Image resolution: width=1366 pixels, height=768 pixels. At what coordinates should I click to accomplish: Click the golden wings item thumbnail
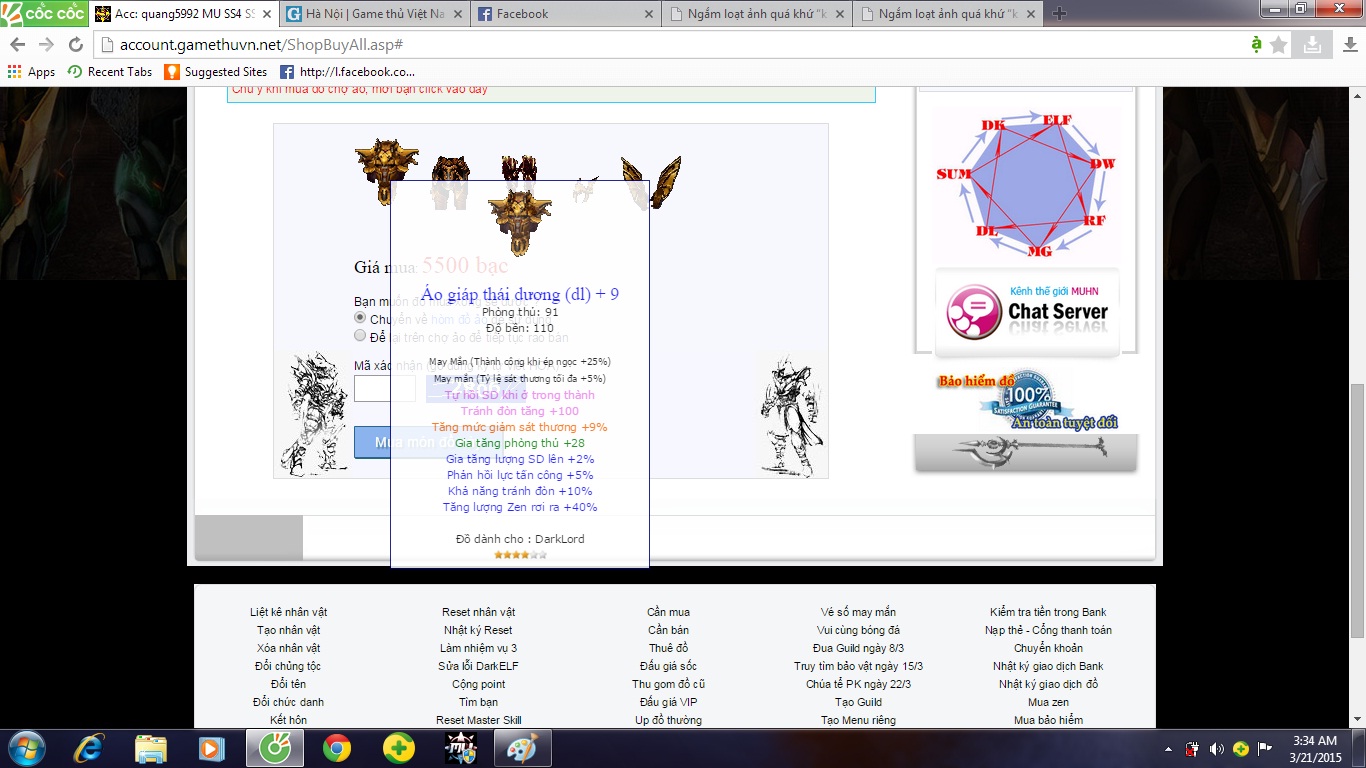tap(651, 182)
